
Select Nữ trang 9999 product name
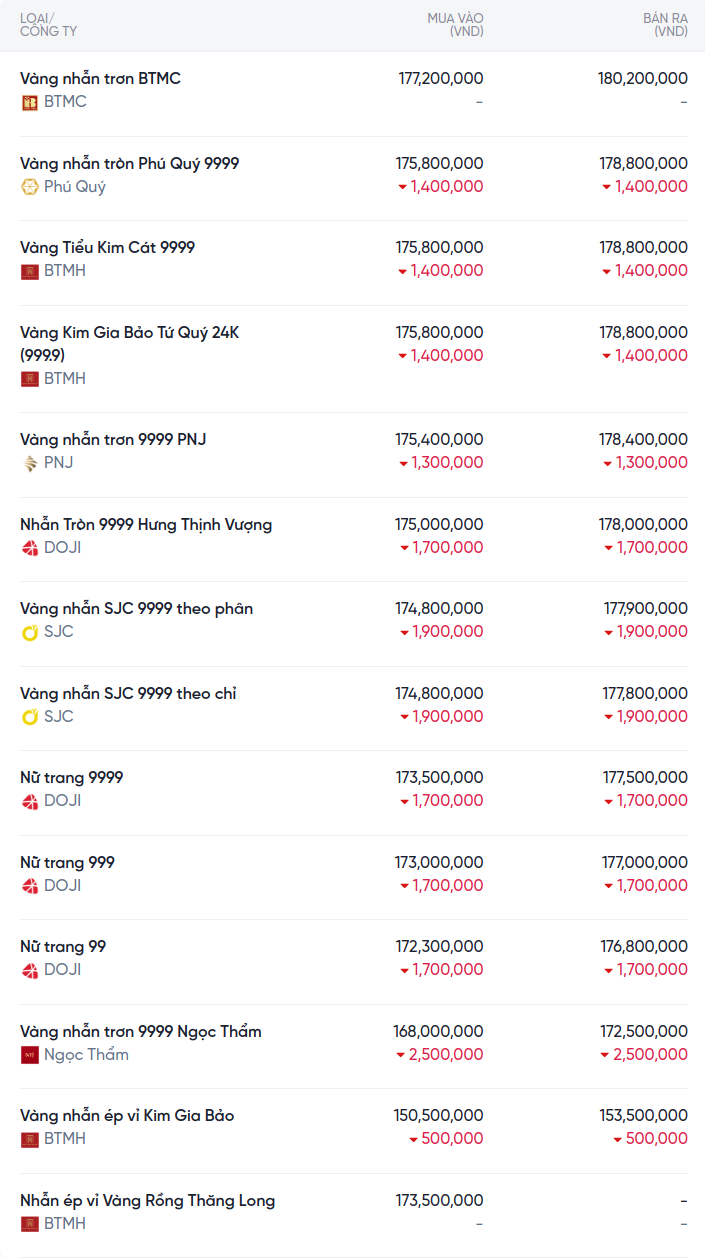[72, 778]
